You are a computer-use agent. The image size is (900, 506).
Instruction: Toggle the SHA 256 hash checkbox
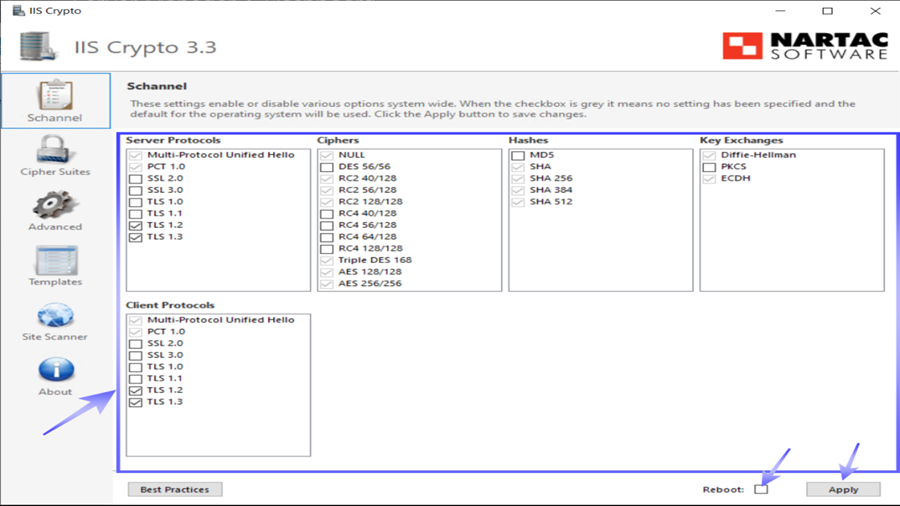(x=518, y=178)
